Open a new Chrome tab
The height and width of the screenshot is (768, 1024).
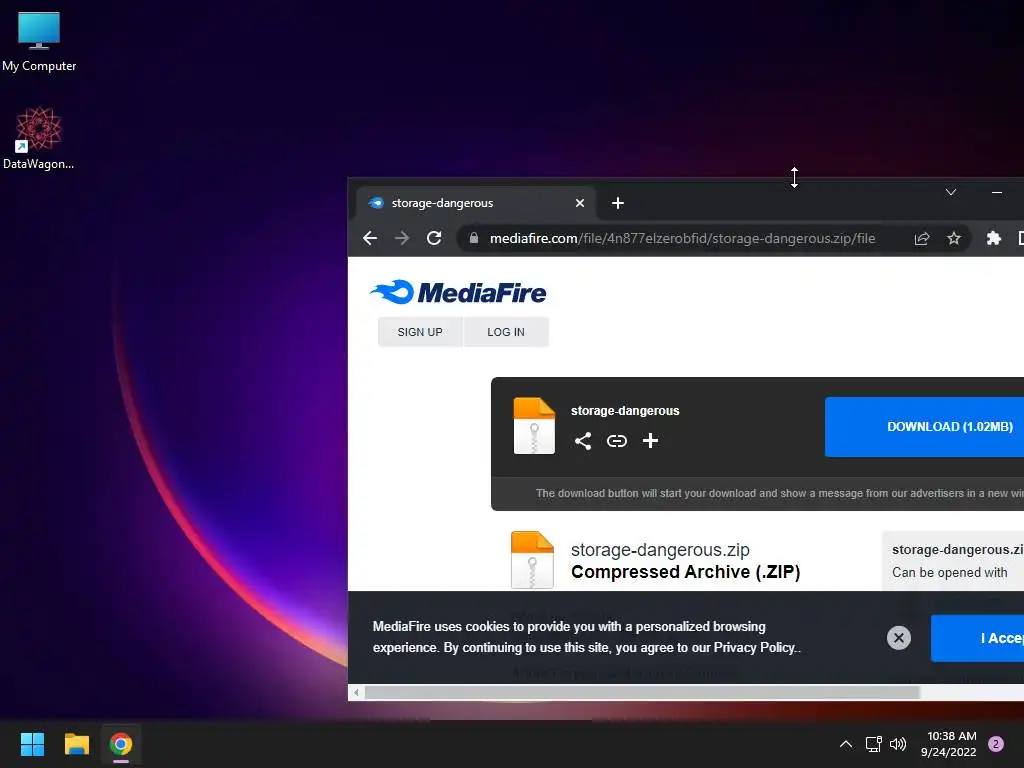click(x=618, y=203)
